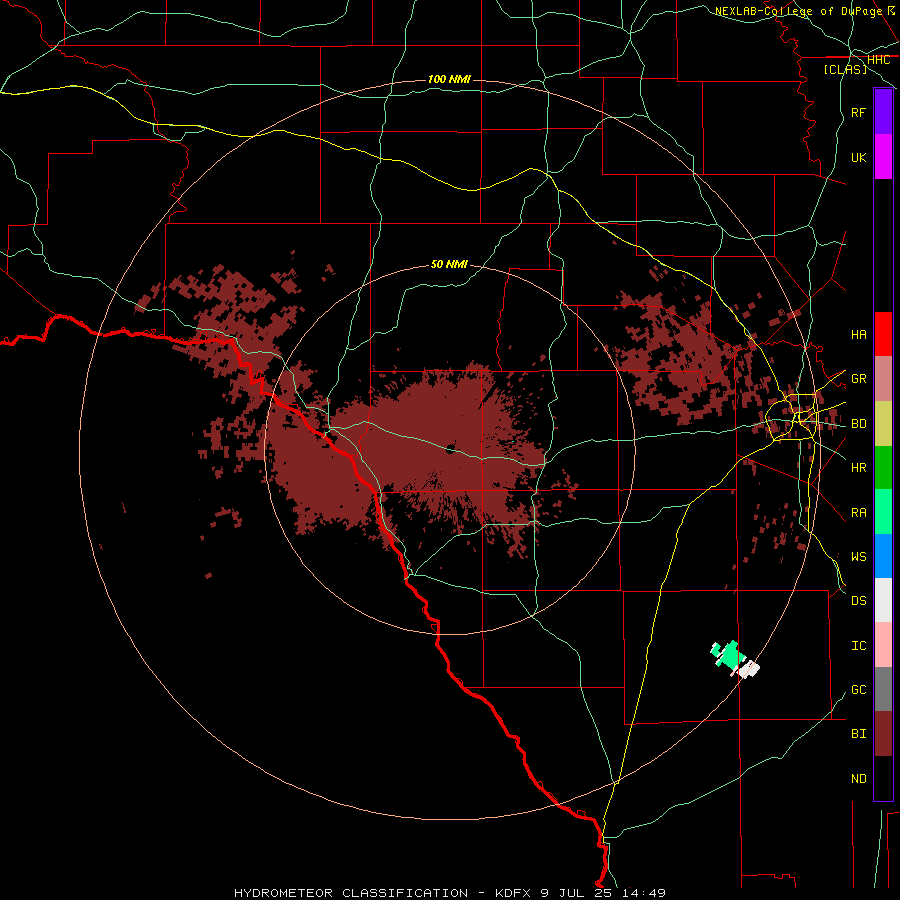Click the HHC product label

(879, 60)
